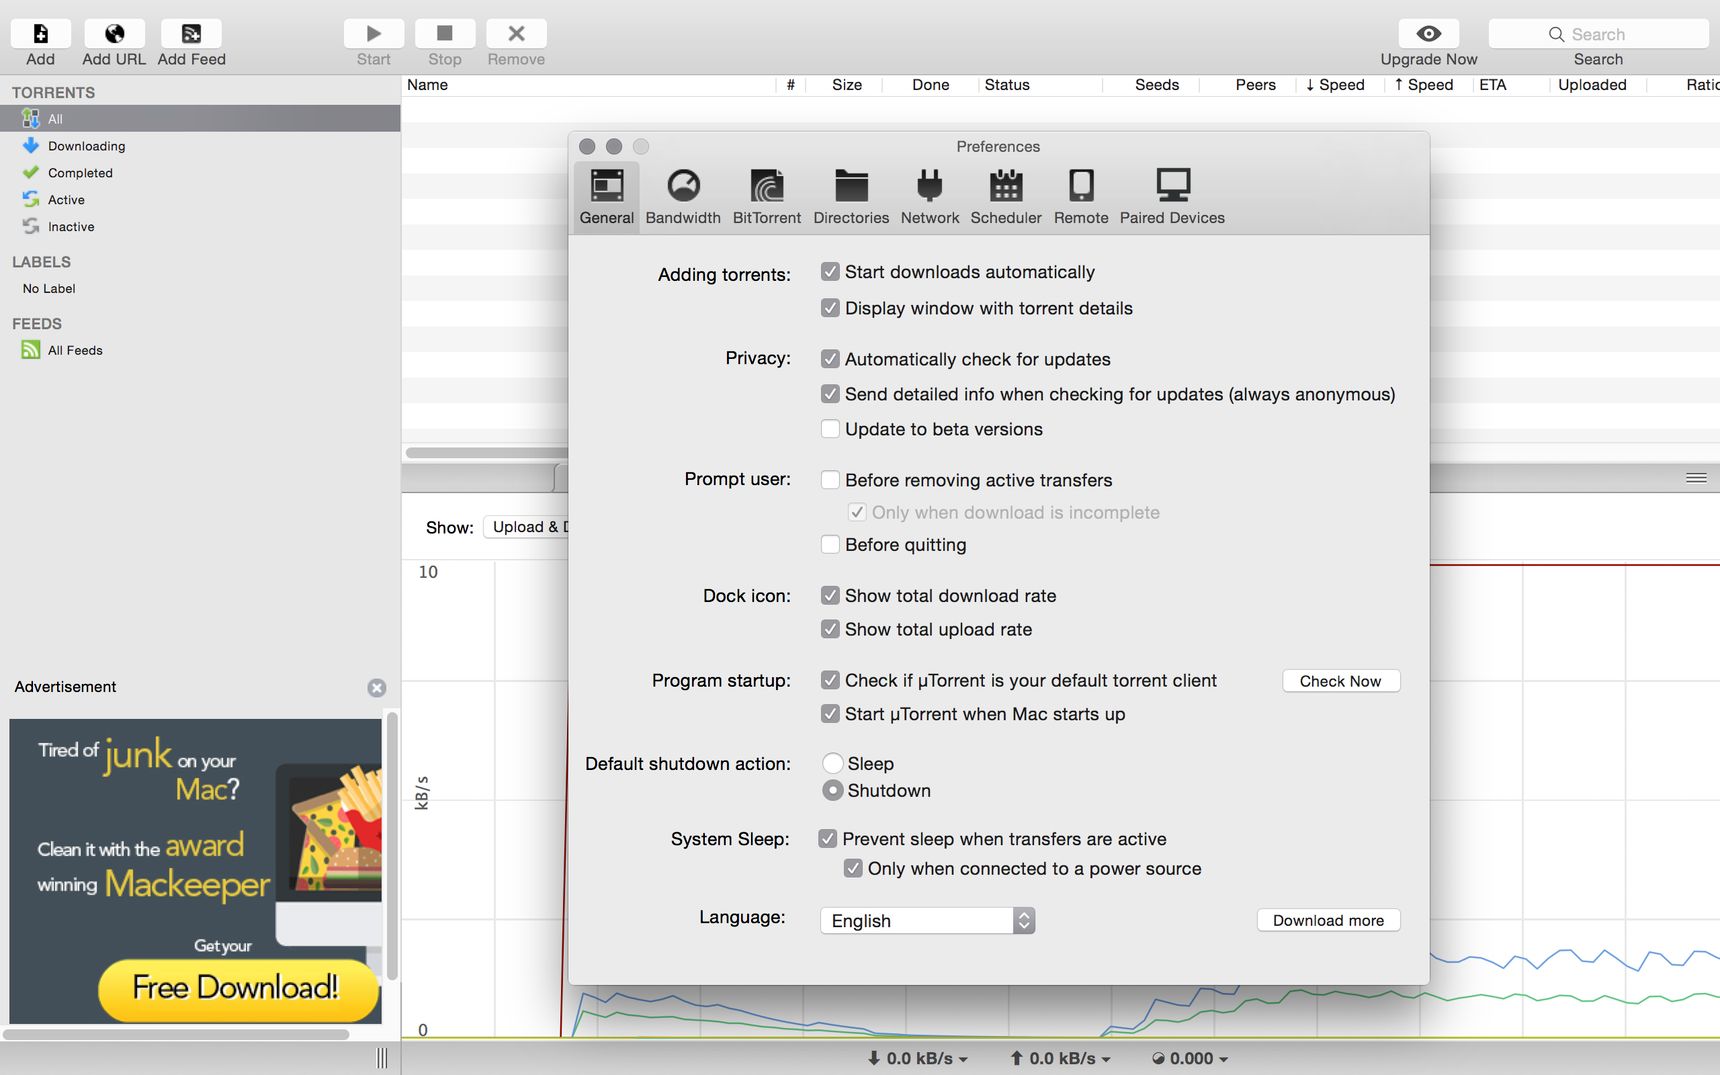1720x1075 pixels.
Task: Toggle Display window with torrent details
Action: click(x=830, y=308)
